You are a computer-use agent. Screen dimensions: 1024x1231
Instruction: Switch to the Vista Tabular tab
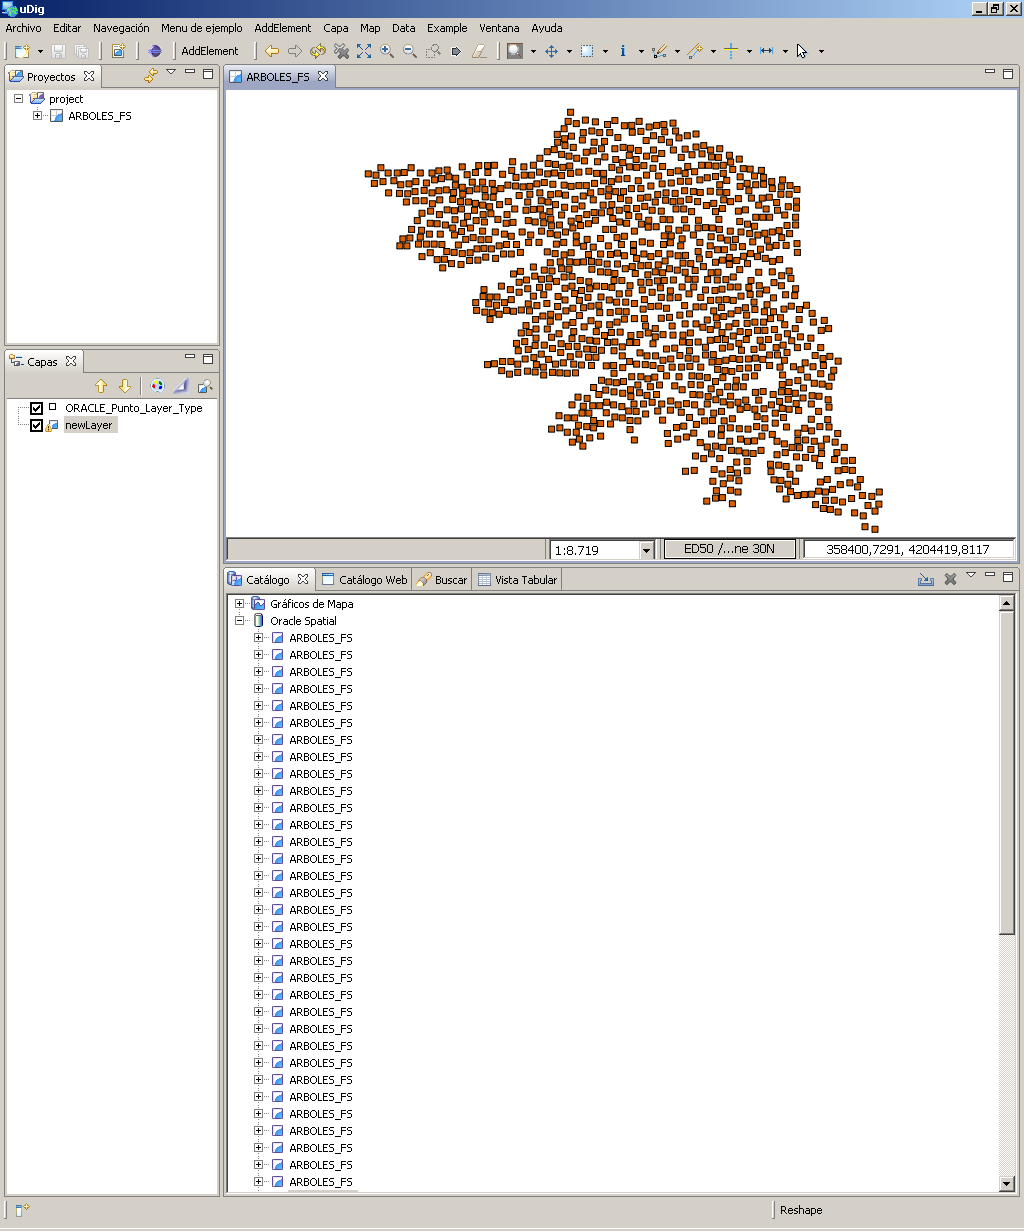point(517,580)
